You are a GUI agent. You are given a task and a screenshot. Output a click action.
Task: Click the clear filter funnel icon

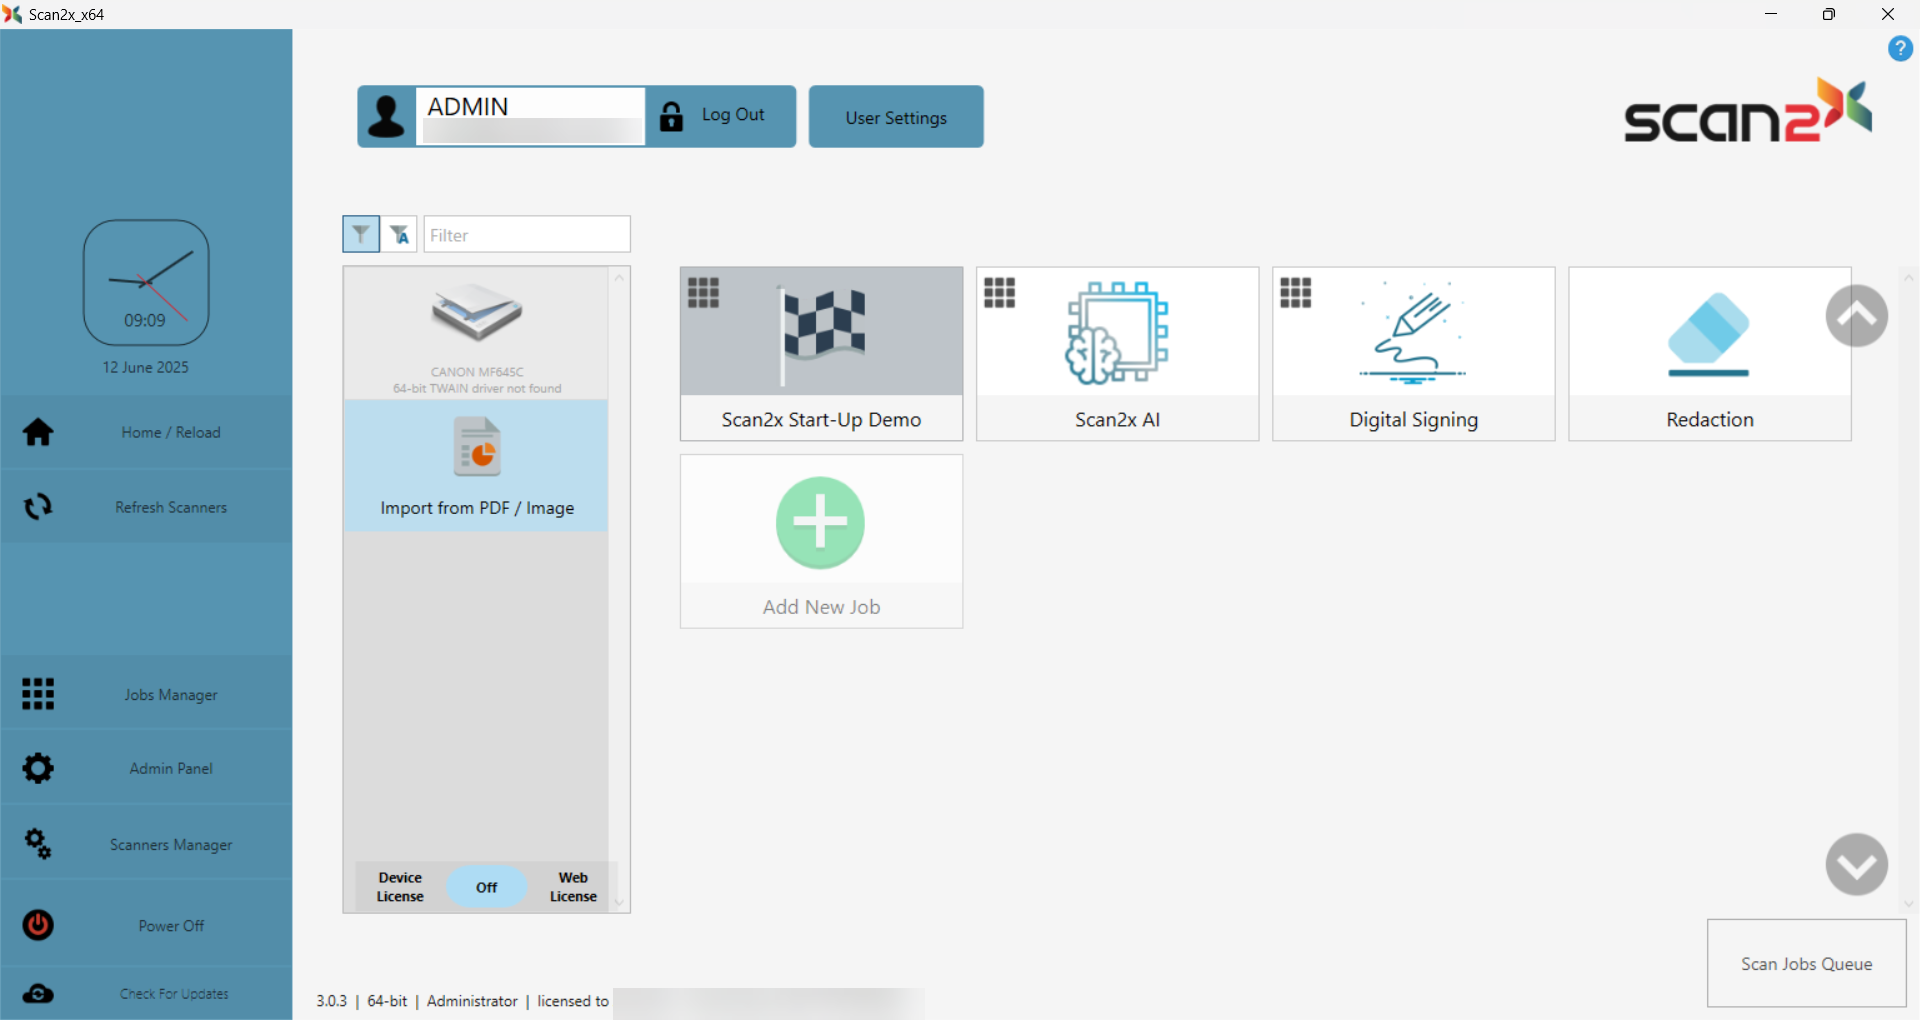coord(399,234)
